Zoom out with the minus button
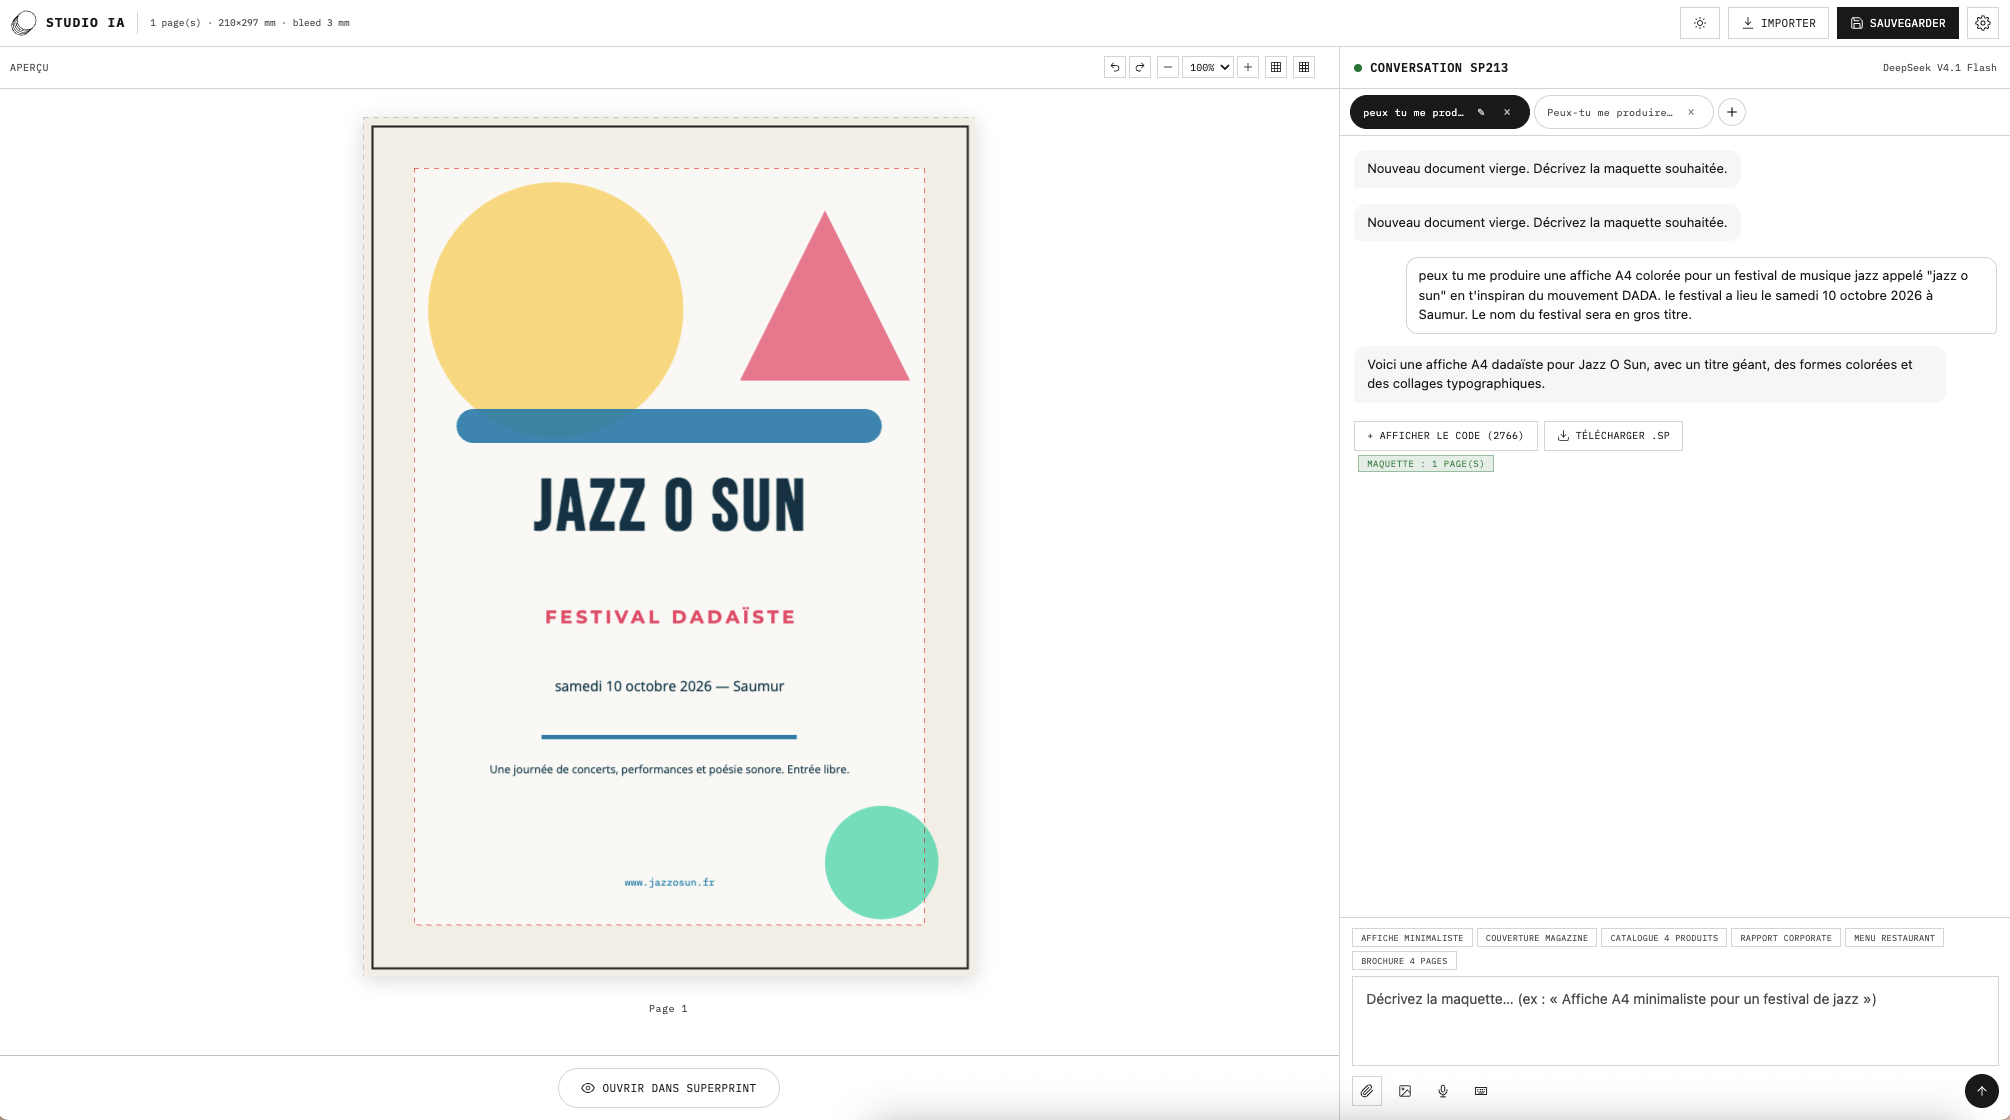 pos(1168,67)
